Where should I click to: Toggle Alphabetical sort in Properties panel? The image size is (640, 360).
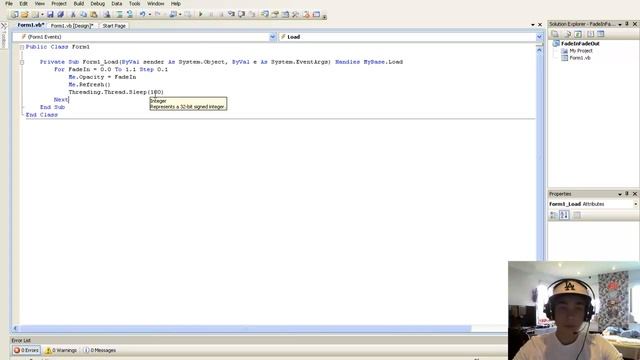pyautogui.click(x=564, y=215)
